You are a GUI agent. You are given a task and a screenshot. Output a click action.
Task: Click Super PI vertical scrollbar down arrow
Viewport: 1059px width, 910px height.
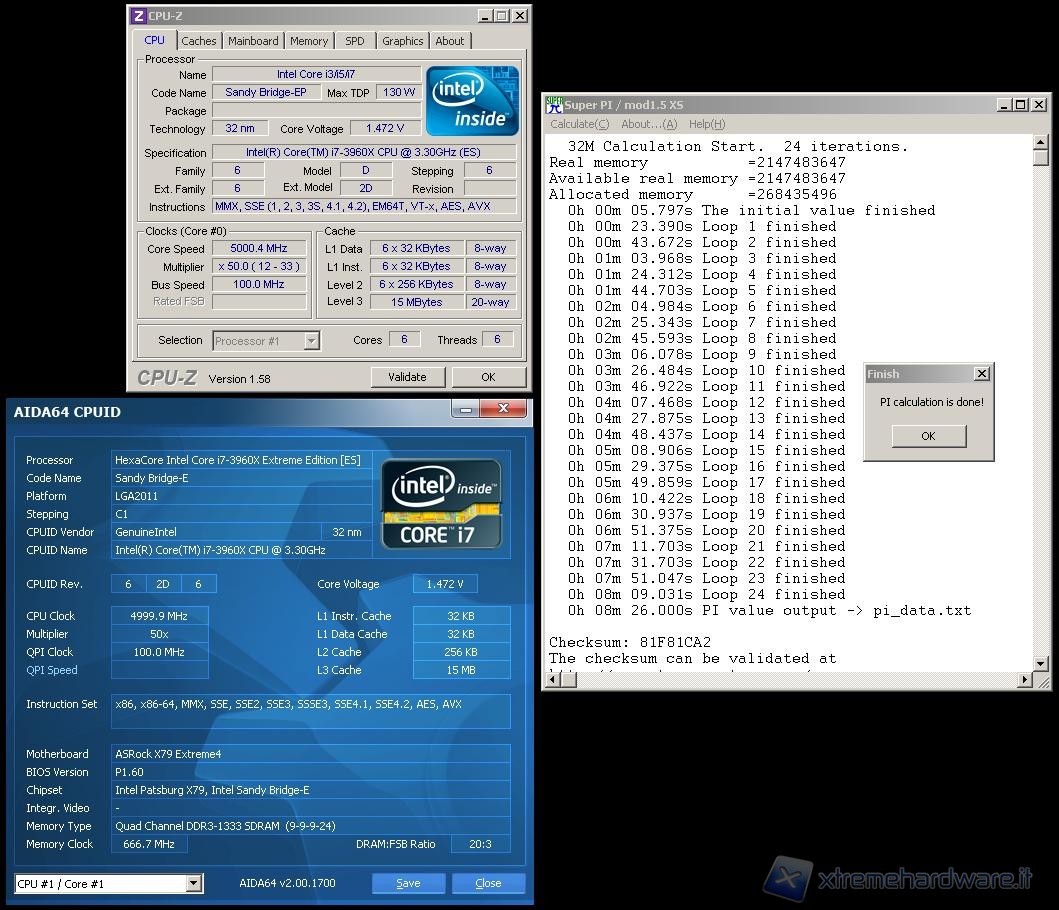[1040, 664]
